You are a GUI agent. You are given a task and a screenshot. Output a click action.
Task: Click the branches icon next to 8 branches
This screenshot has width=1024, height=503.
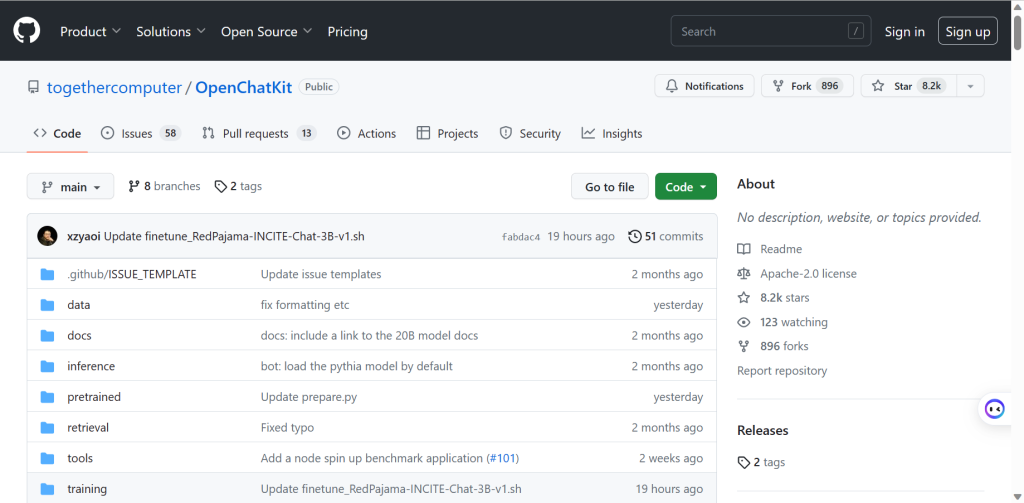[x=134, y=186]
